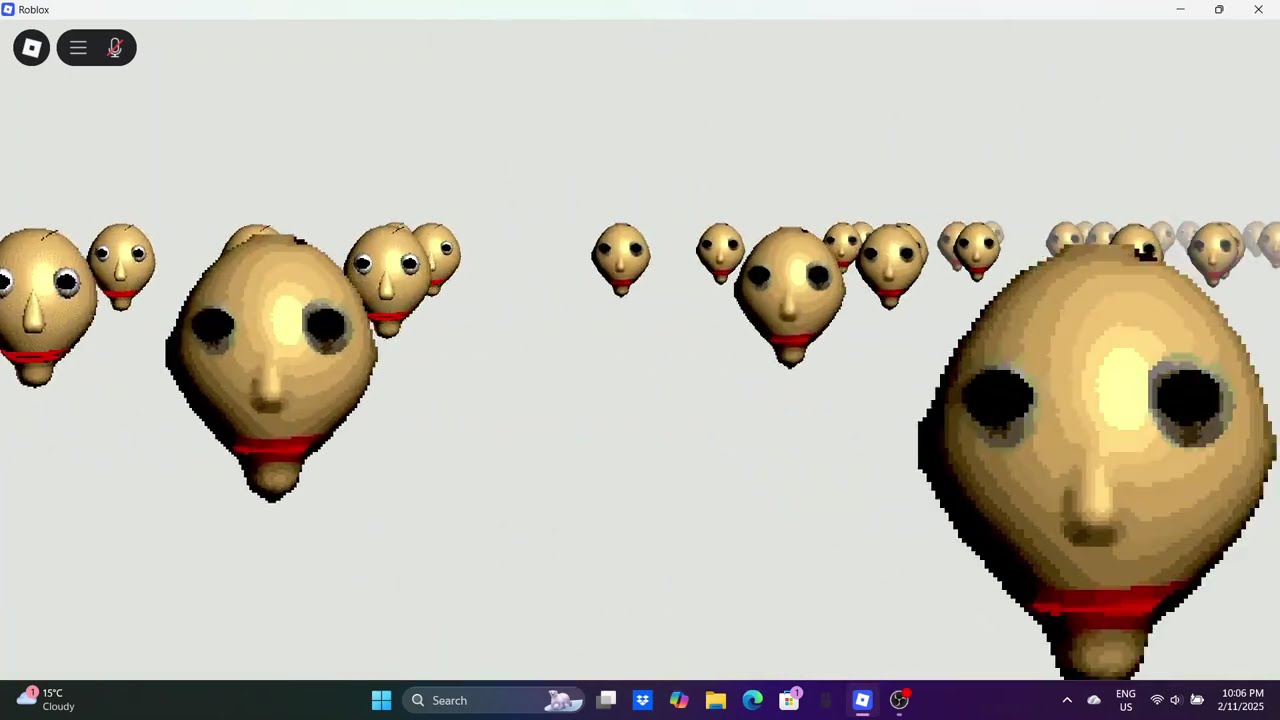Minimize the Roblox window
Viewport: 1280px width, 720px height.
1180,9
